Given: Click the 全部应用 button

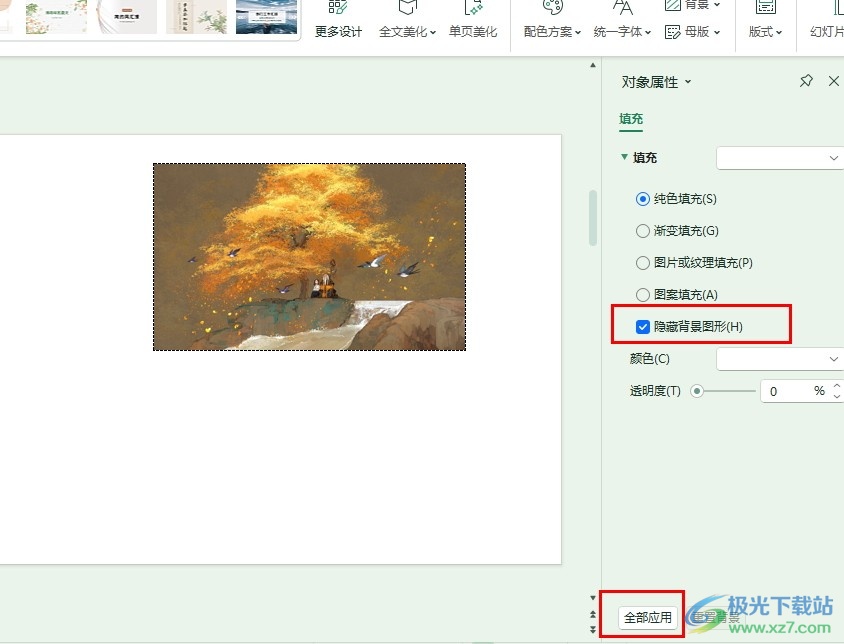Looking at the screenshot, I should [x=648, y=617].
